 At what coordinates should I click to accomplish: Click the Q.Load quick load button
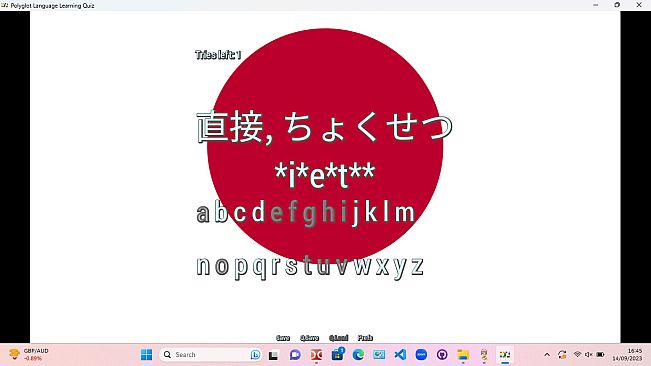click(x=338, y=338)
